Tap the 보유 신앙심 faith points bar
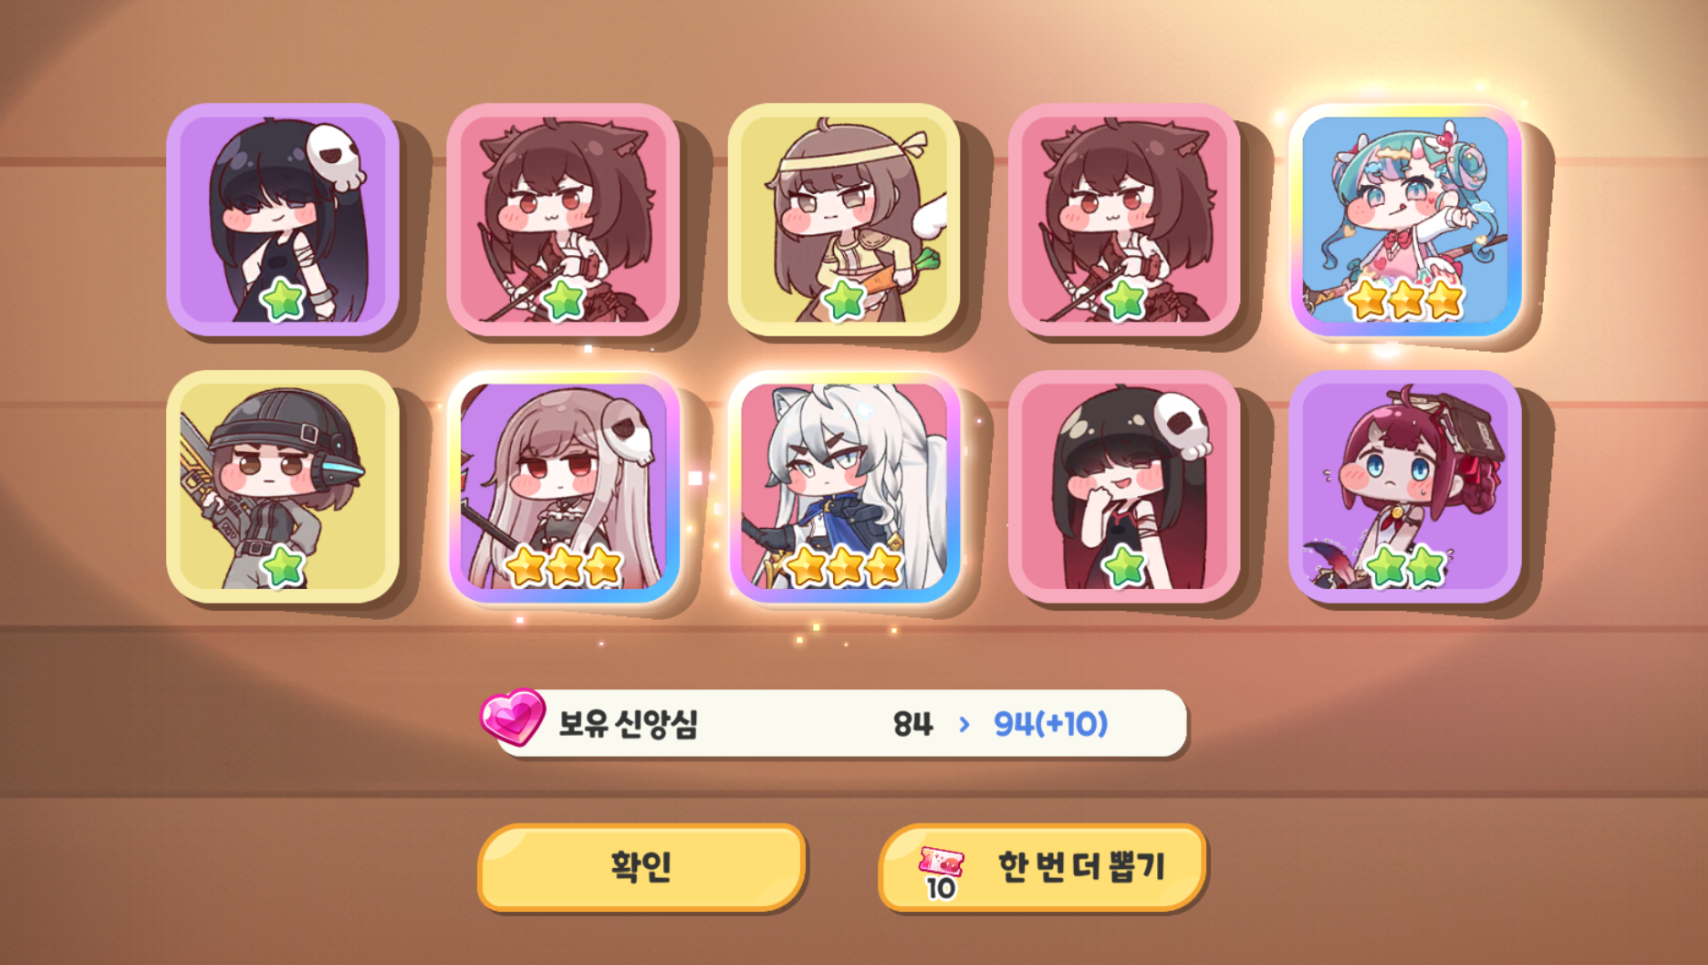Image resolution: width=1708 pixels, height=965 pixels. point(840,723)
